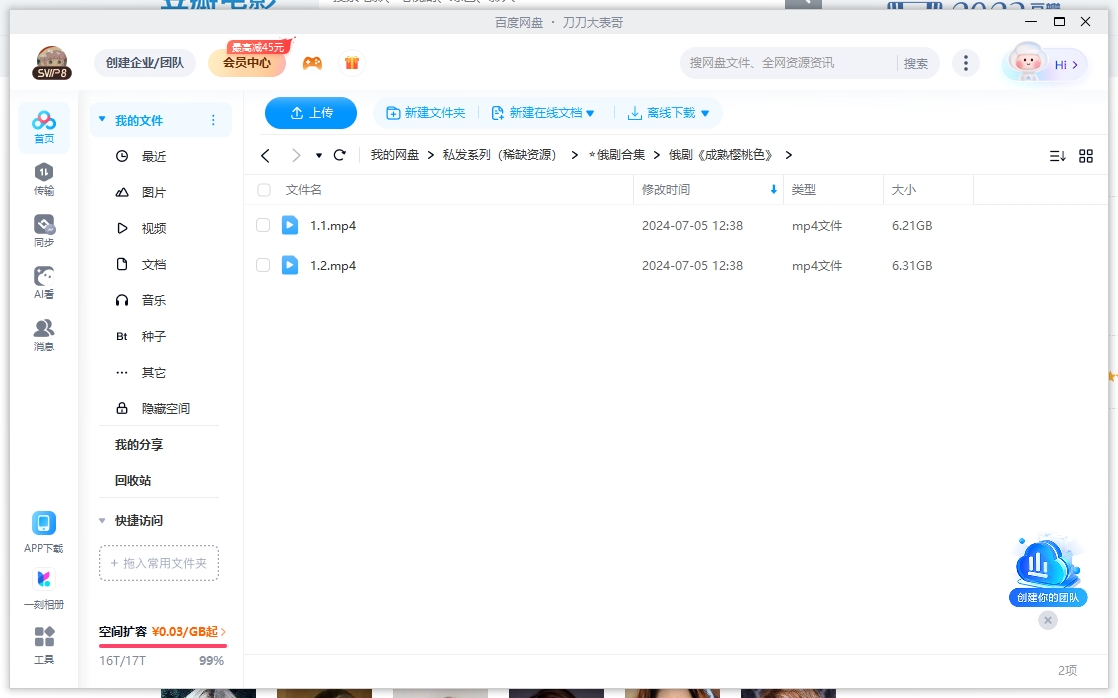The height and width of the screenshot is (698, 1118).
Task: Collapse the 我的文件 section
Action: pyautogui.click(x=101, y=118)
